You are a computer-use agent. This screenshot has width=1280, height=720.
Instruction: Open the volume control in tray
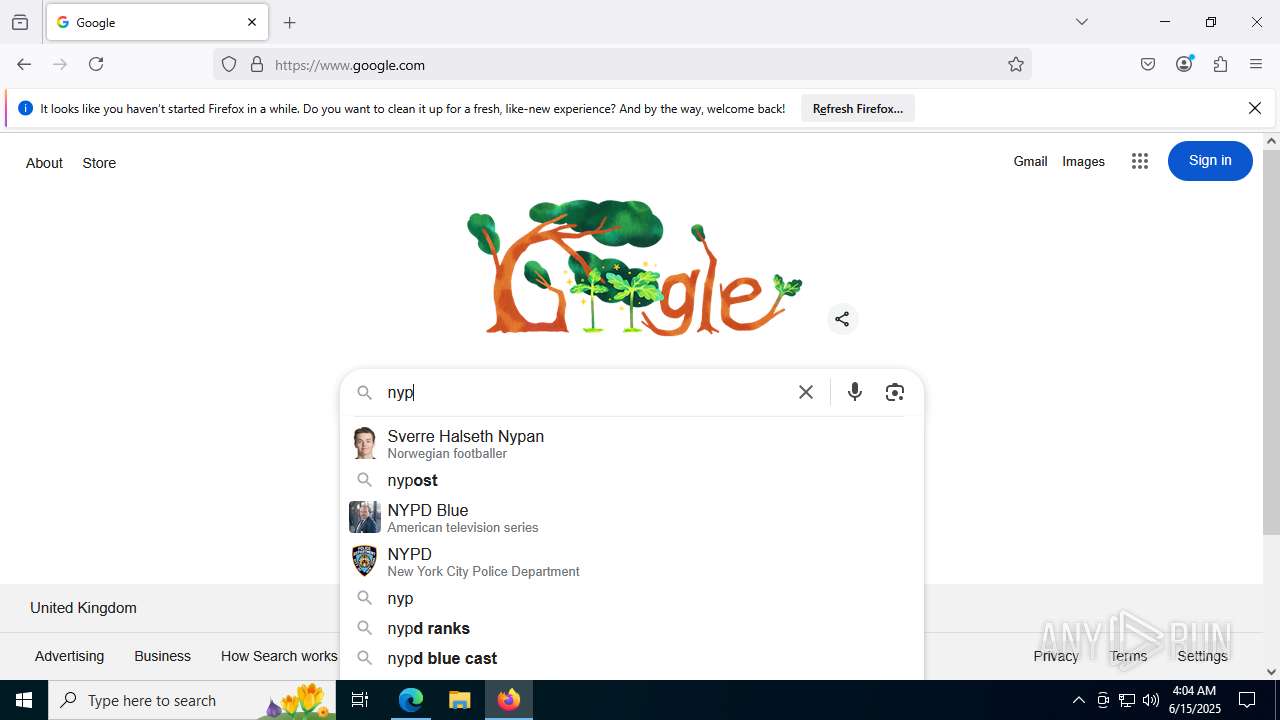1151,700
